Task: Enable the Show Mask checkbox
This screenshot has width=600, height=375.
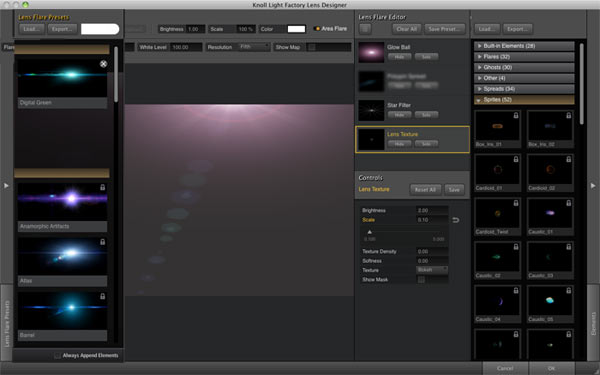Action: coord(421,280)
